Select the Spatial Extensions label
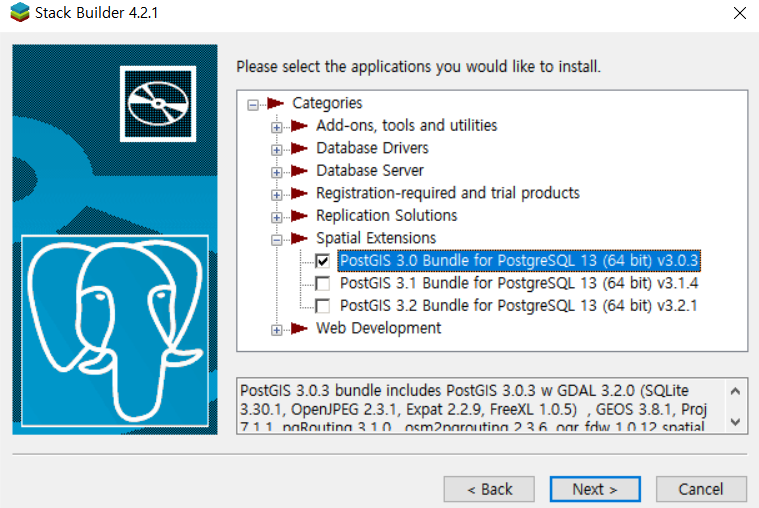The width and height of the screenshot is (759, 508). pyautogui.click(x=376, y=238)
